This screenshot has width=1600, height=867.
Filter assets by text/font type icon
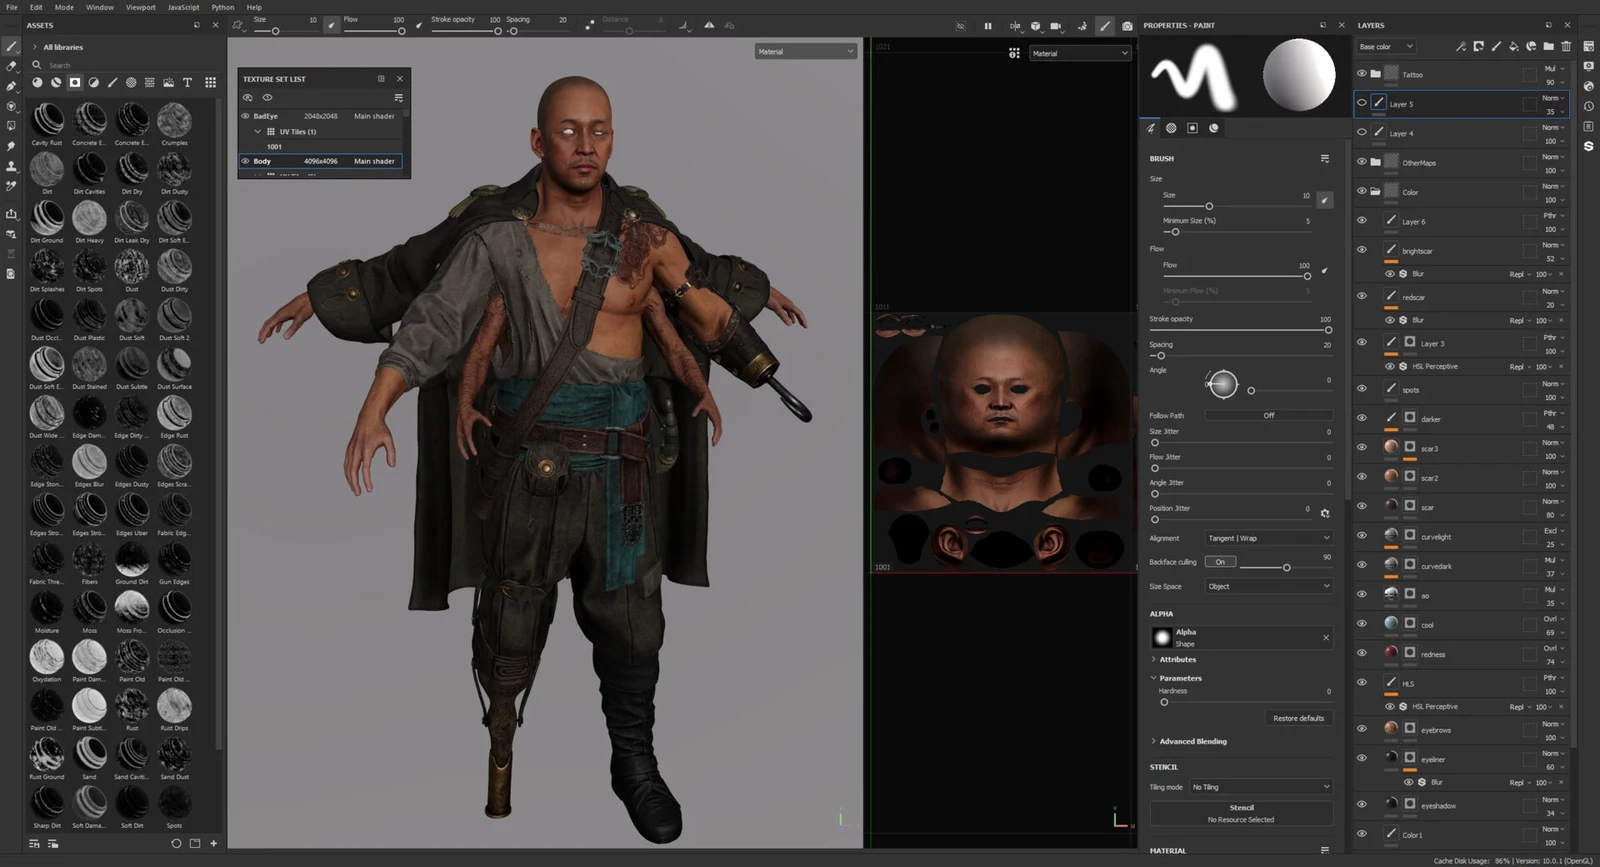tap(187, 82)
